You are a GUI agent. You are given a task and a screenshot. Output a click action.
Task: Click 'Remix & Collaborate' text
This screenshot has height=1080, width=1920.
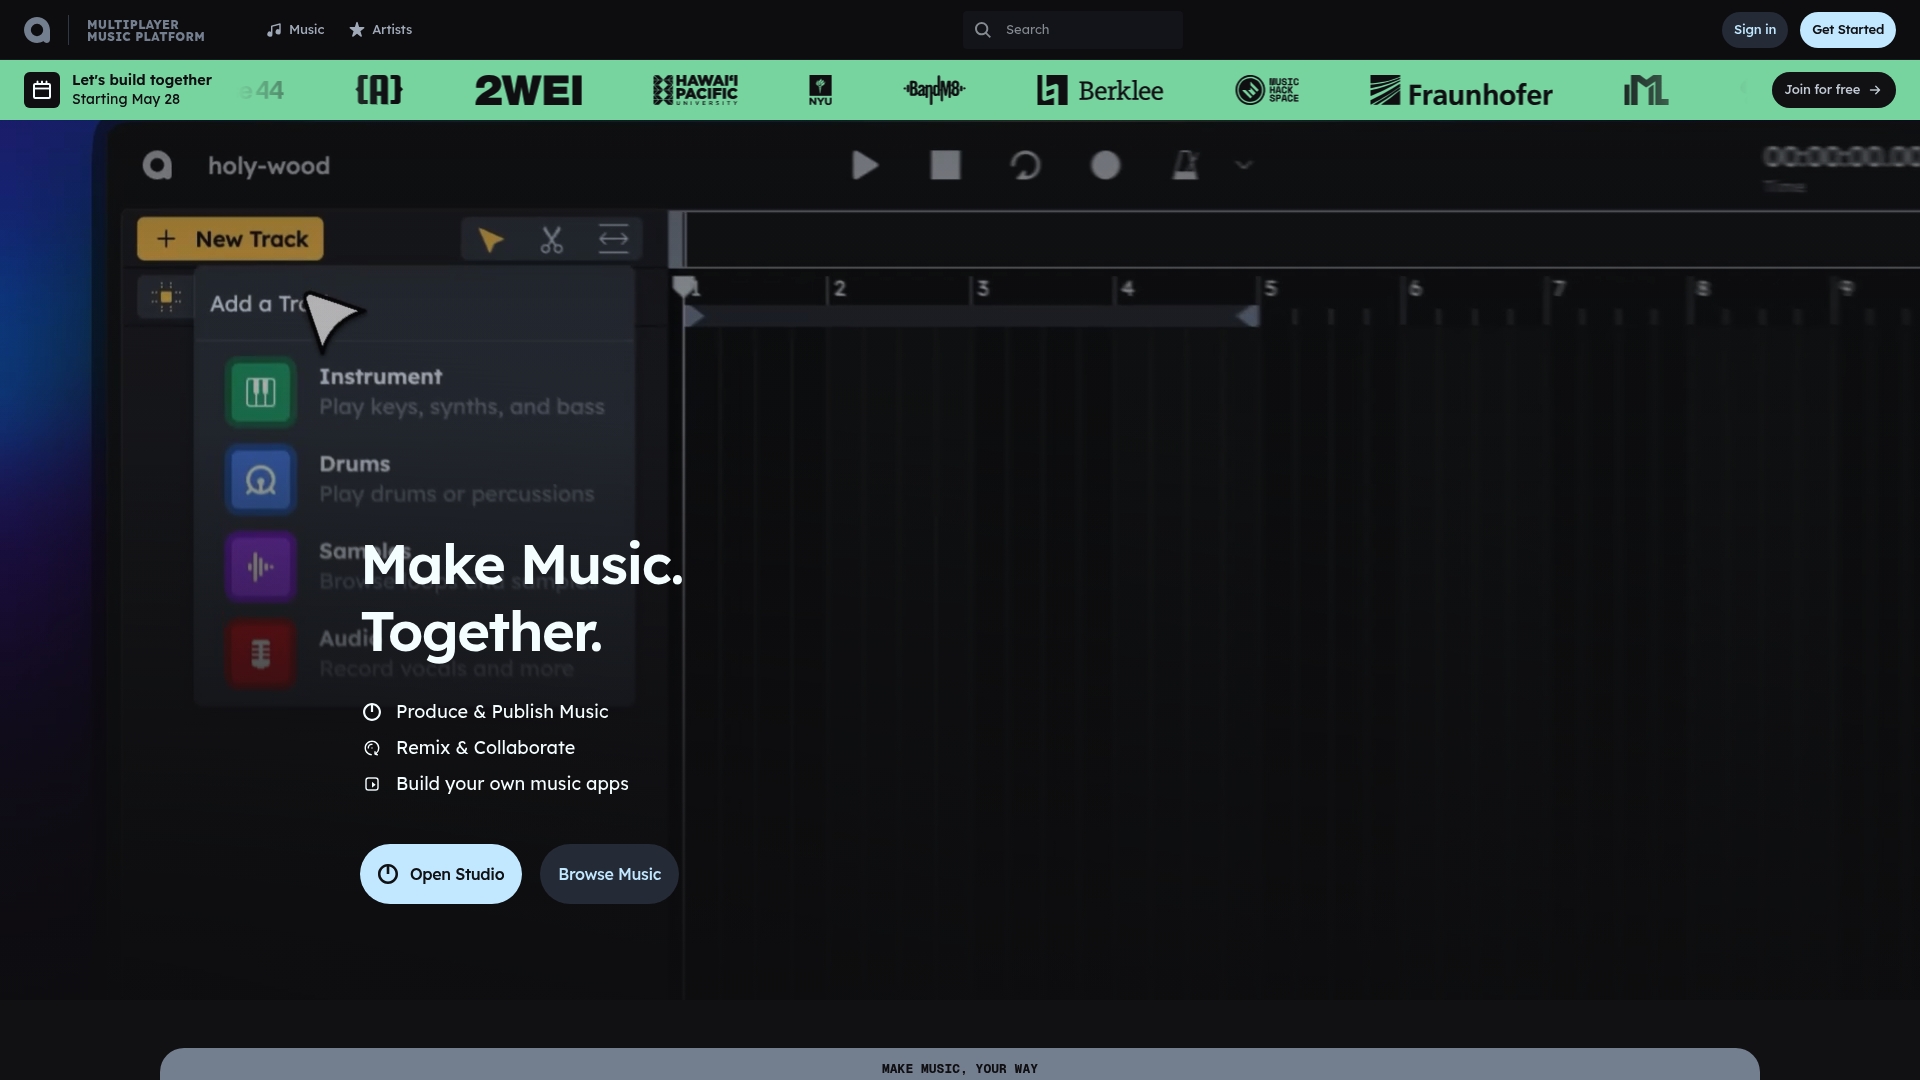[485, 748]
